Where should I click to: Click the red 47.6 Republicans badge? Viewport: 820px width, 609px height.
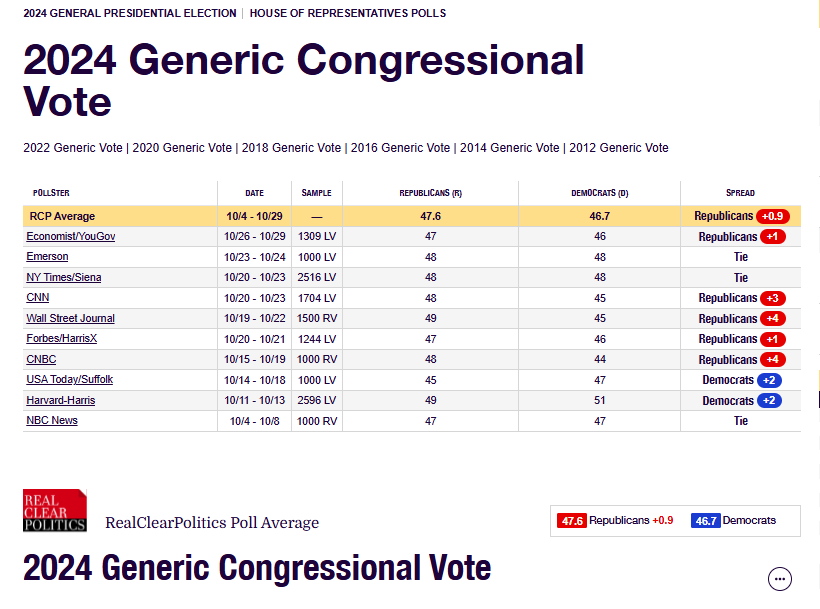[572, 521]
